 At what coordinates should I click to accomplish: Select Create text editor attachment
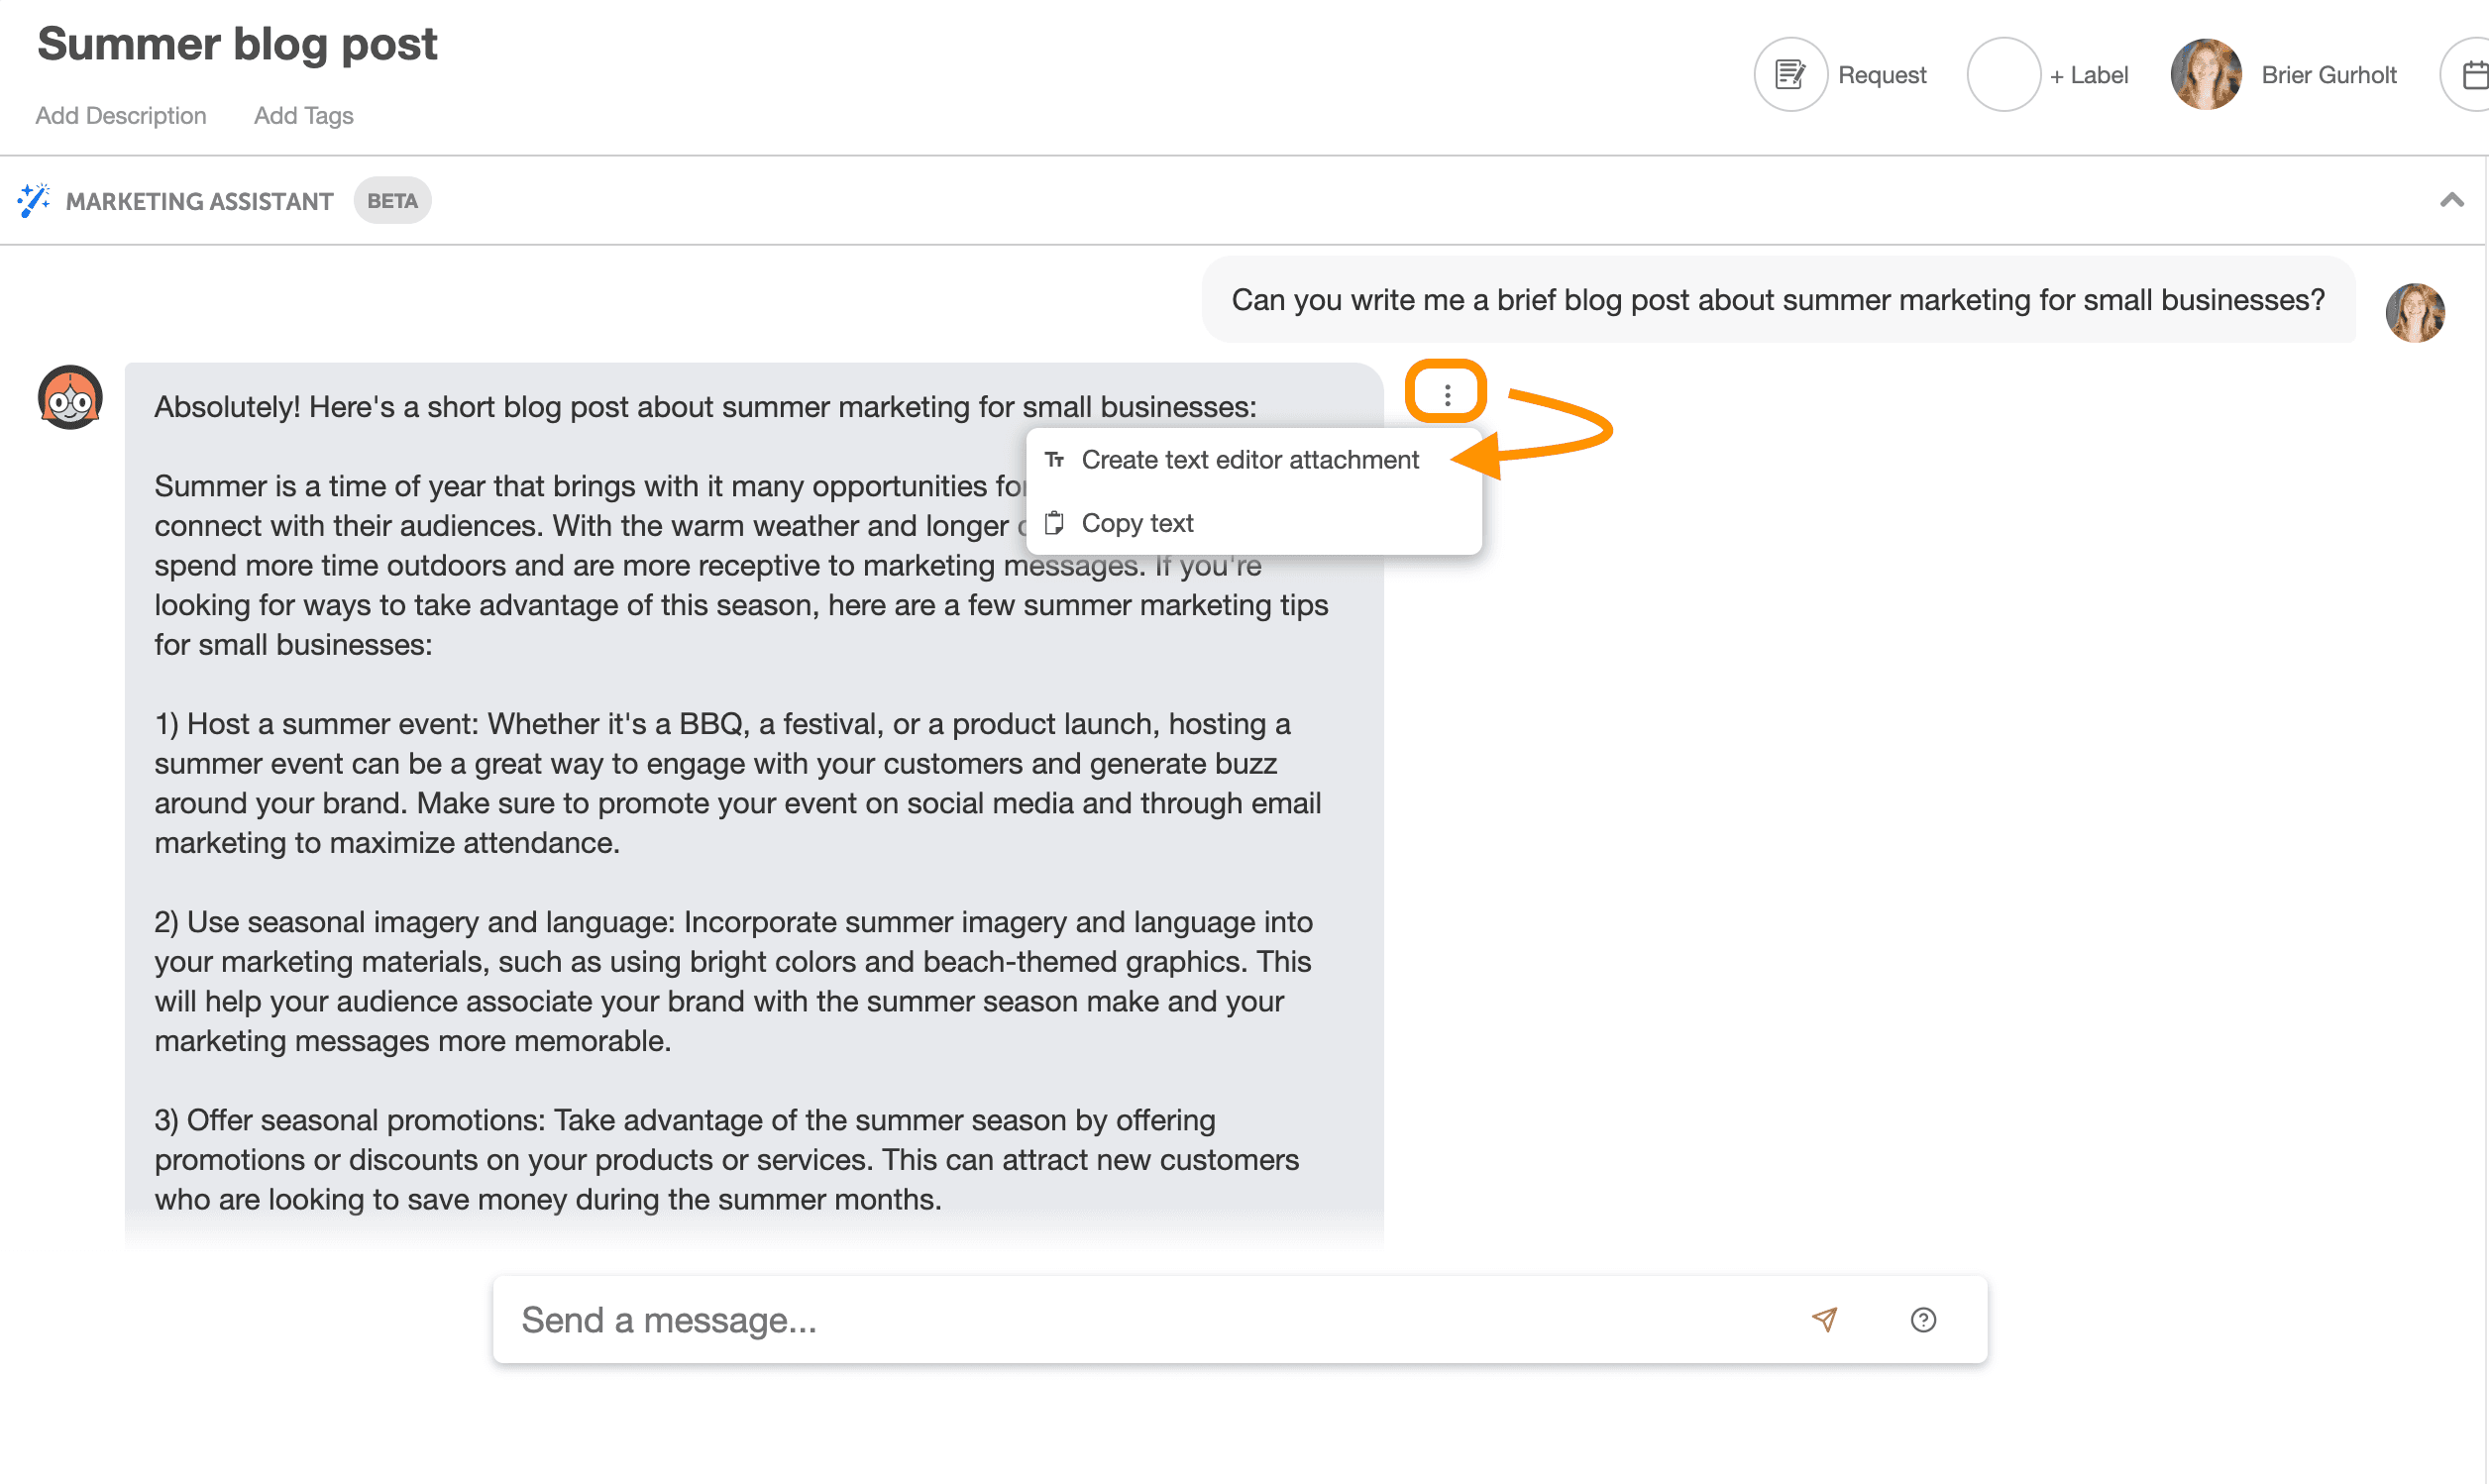tap(1249, 460)
